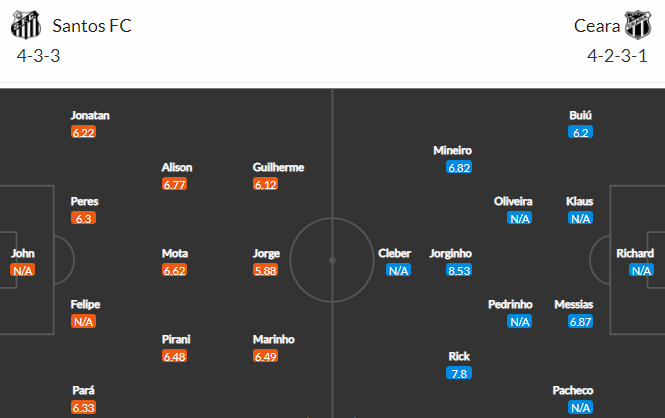This screenshot has height=418, width=665.
Task: Select player Pacheco
Action: pyautogui.click(x=573, y=390)
